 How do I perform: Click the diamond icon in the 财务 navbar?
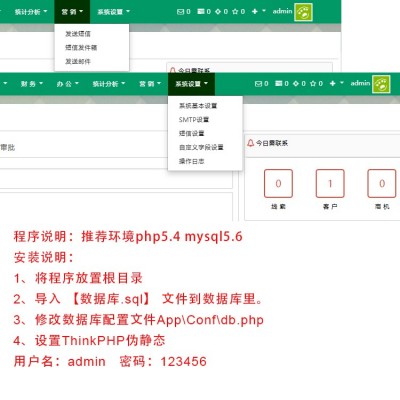pos(296,84)
